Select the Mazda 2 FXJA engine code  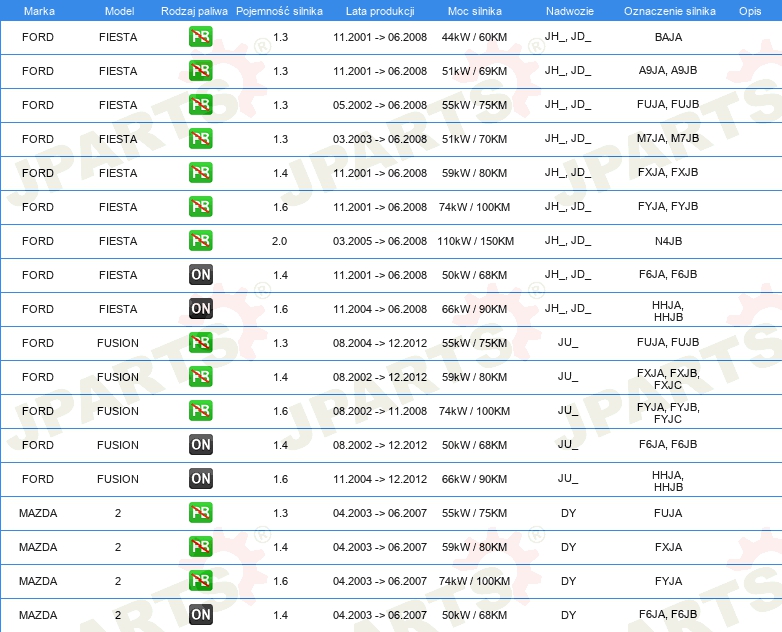668,547
